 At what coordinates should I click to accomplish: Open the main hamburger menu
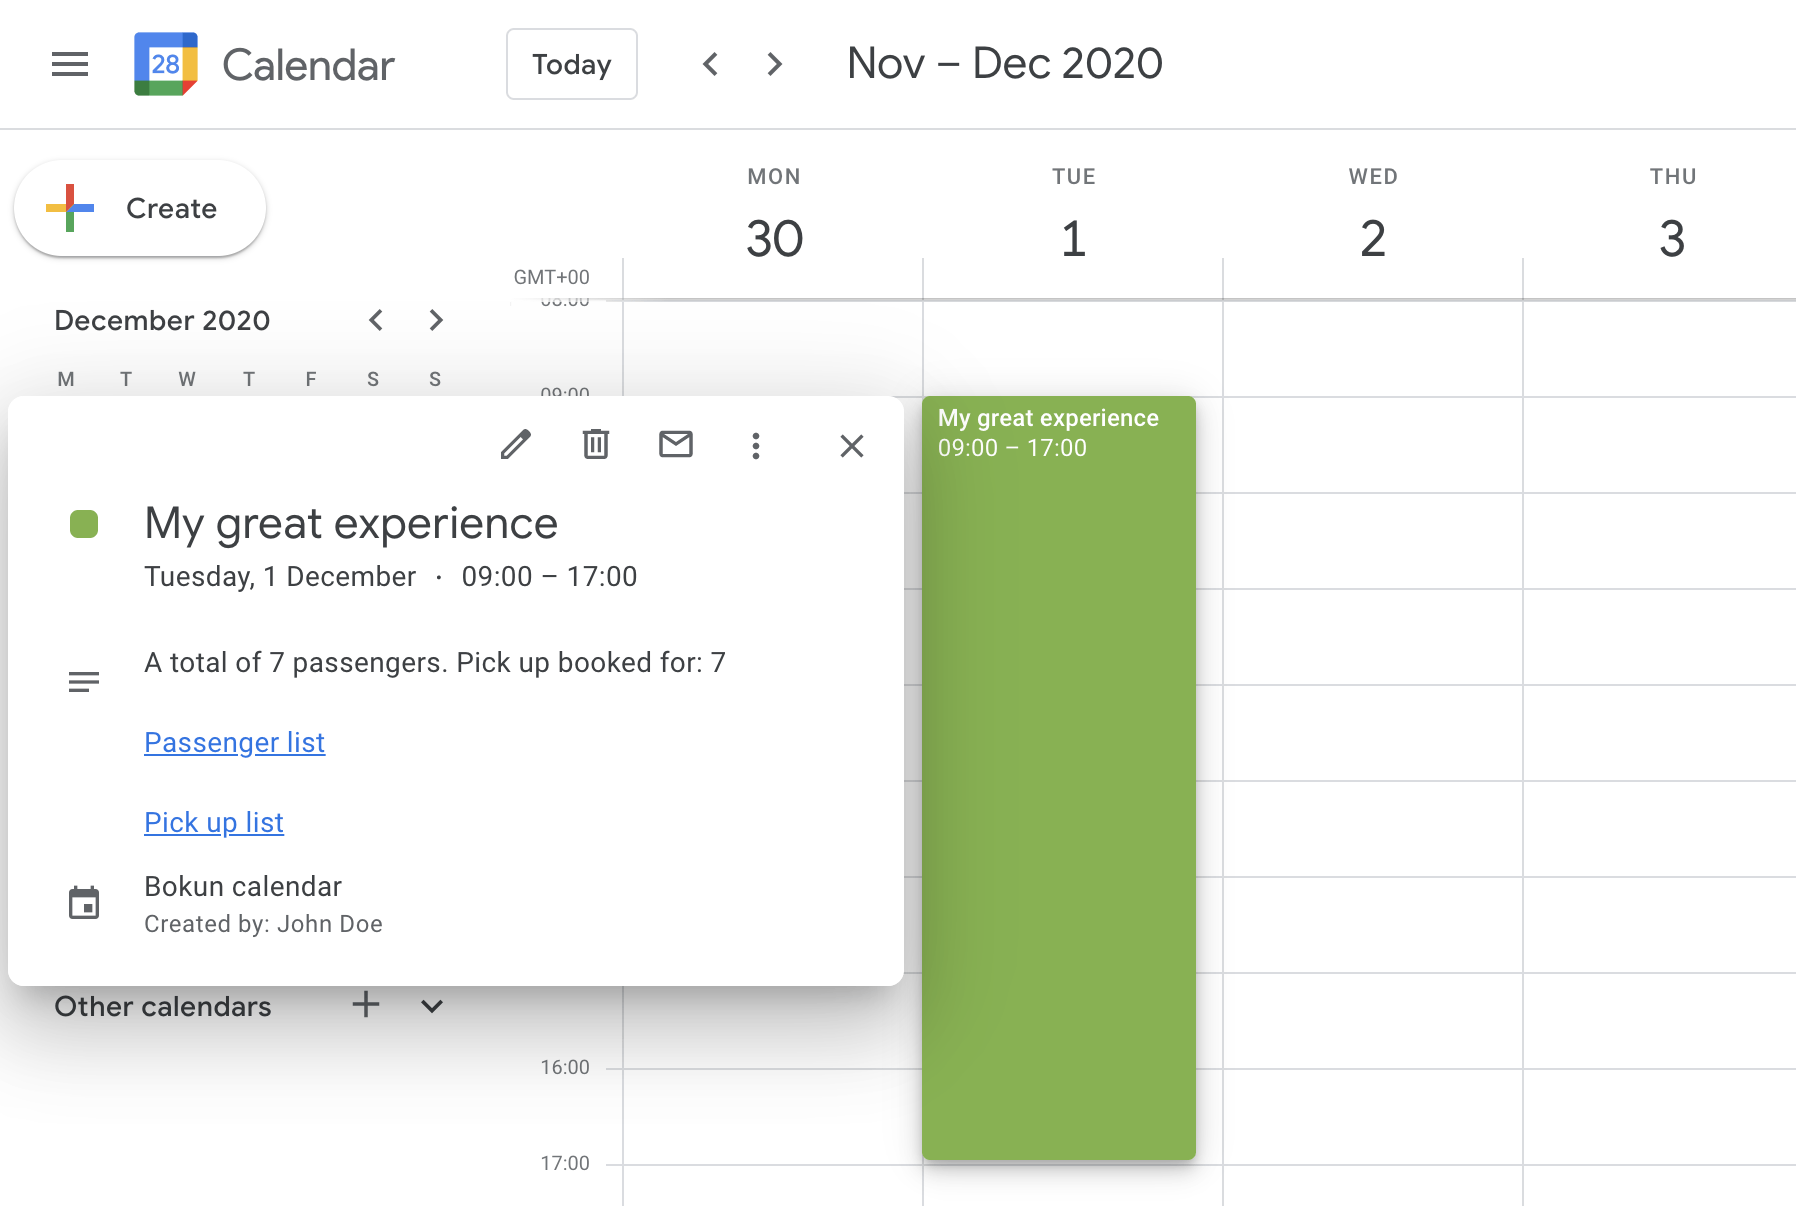point(70,64)
